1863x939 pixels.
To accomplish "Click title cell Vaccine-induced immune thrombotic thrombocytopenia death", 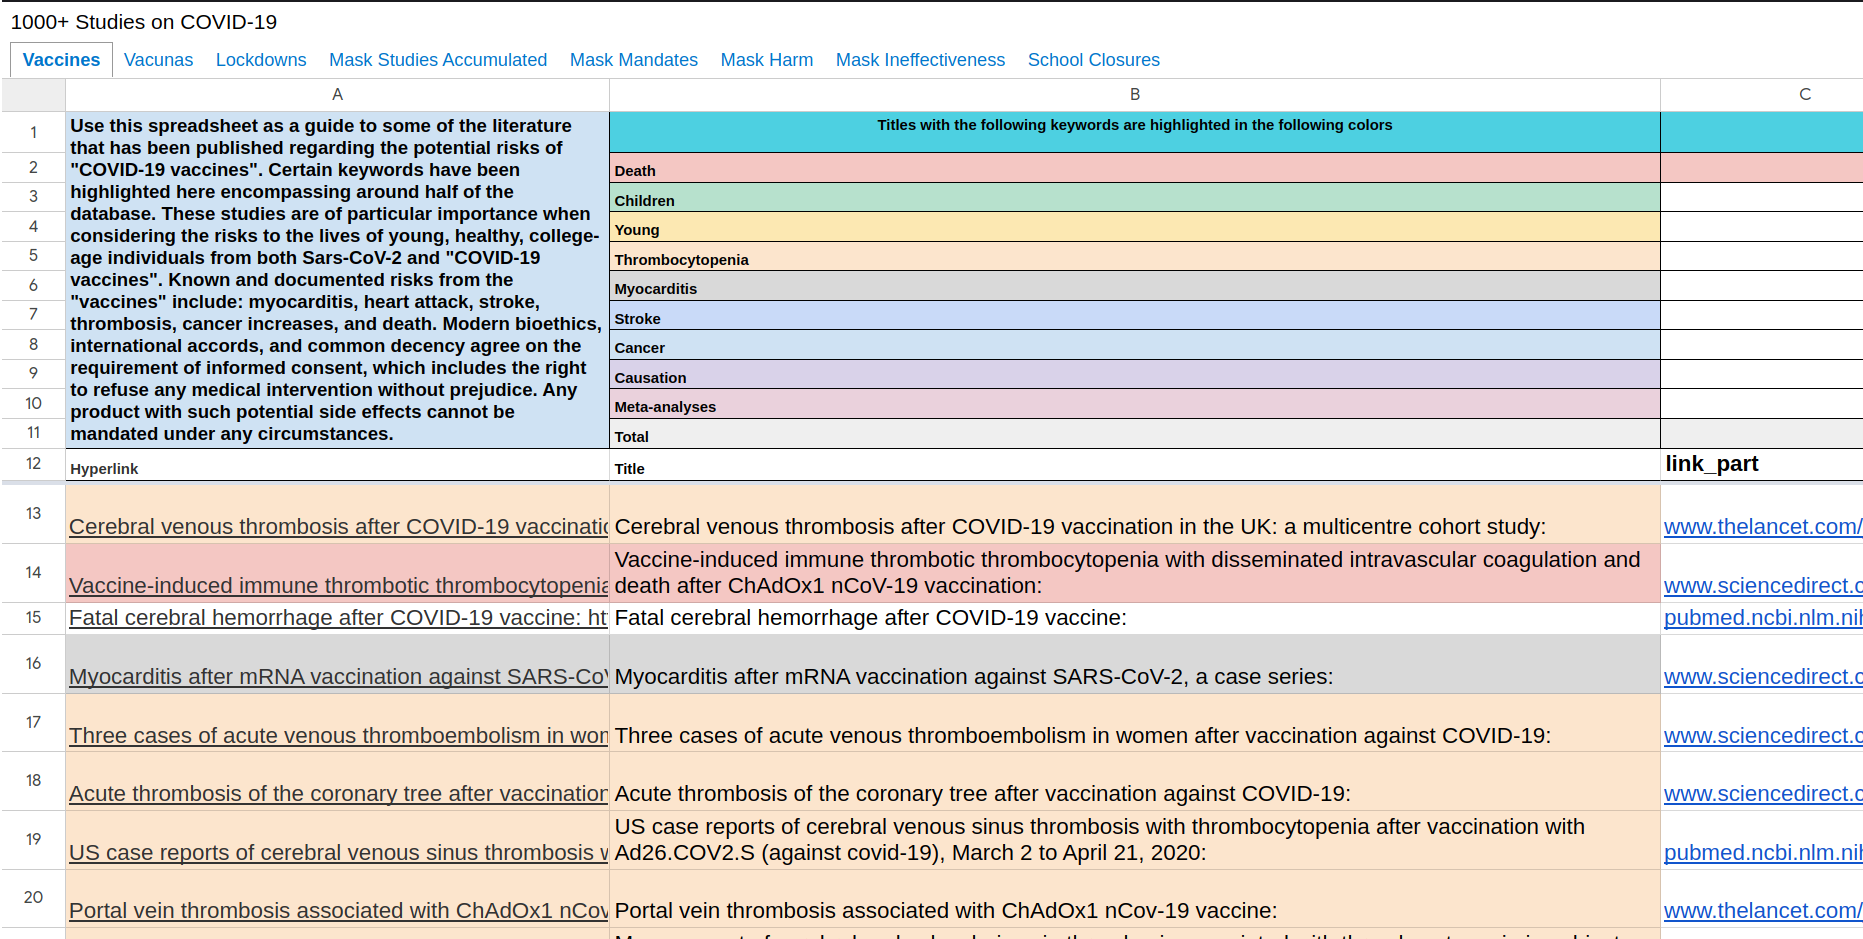I will click(x=1135, y=573).
